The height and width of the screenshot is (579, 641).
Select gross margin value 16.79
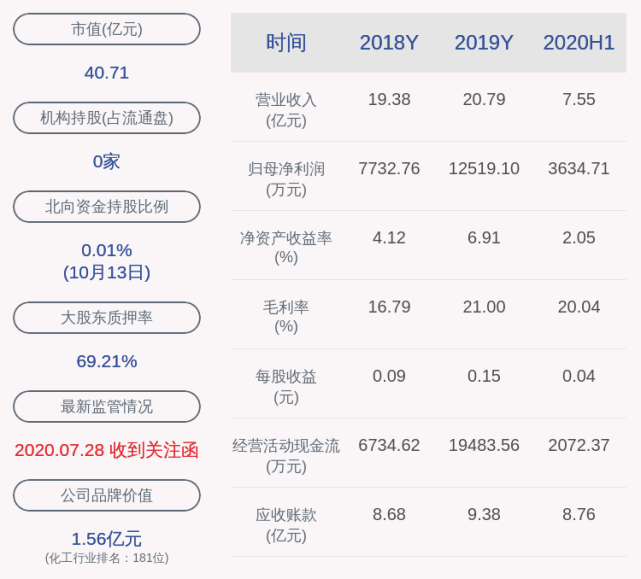pyautogui.click(x=389, y=307)
